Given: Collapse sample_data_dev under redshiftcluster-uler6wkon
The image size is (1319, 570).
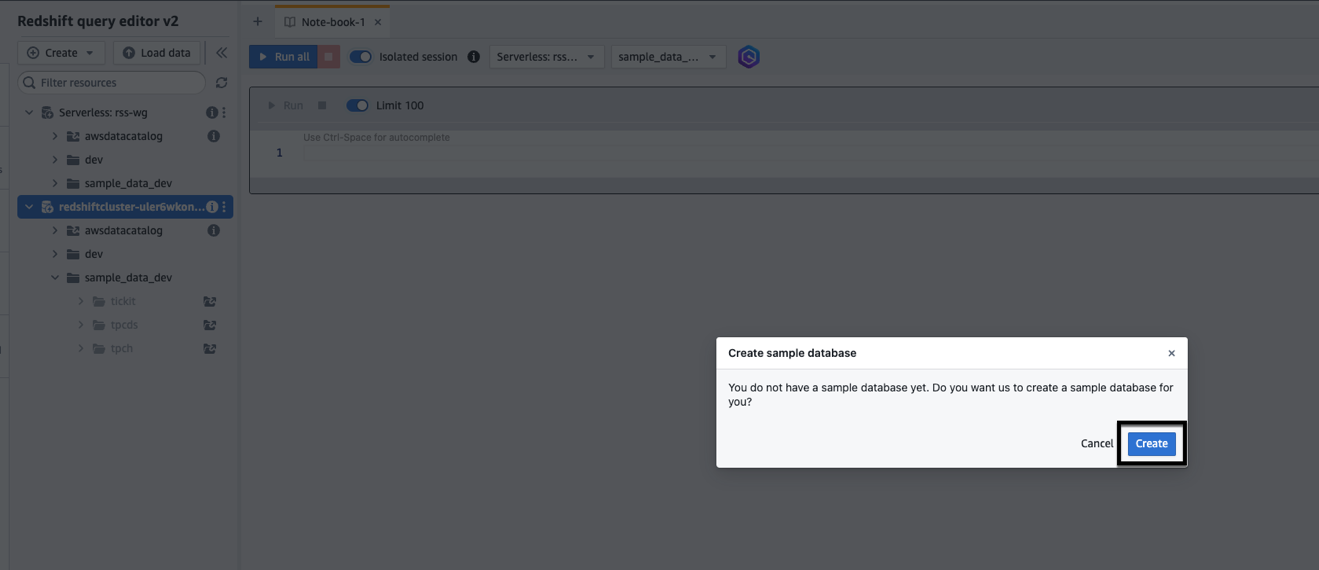Looking at the screenshot, I should pos(55,278).
